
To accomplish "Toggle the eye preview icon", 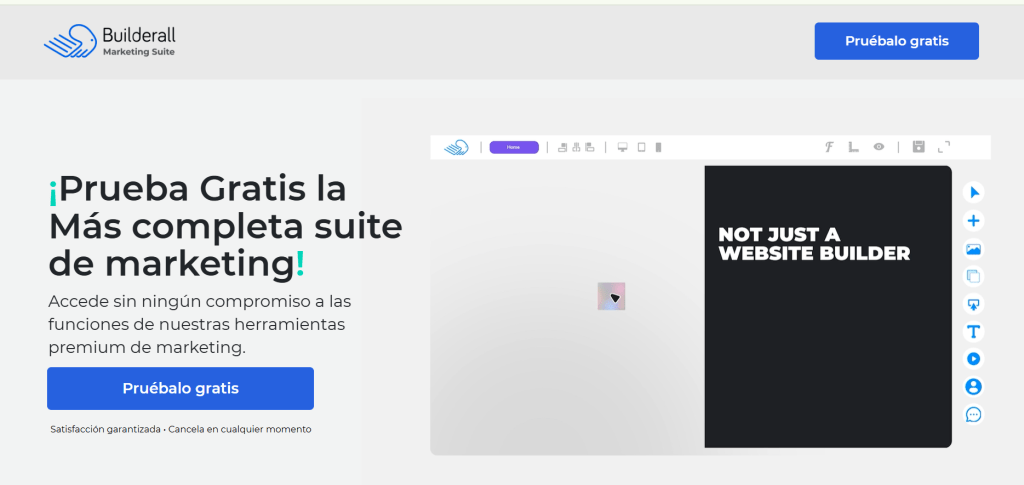I will coord(879,147).
